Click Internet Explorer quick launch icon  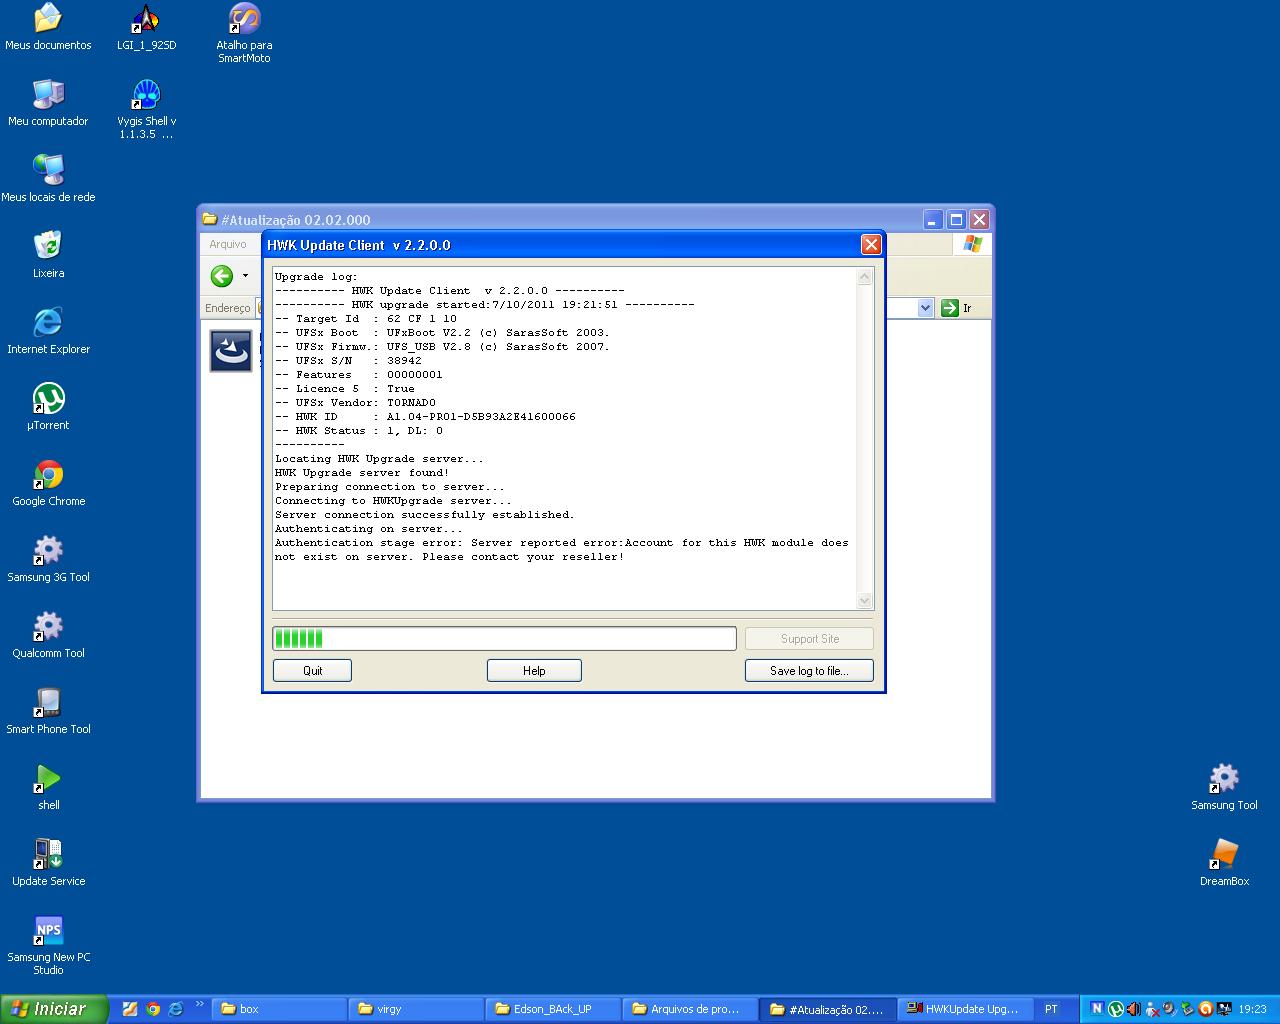point(176,1009)
